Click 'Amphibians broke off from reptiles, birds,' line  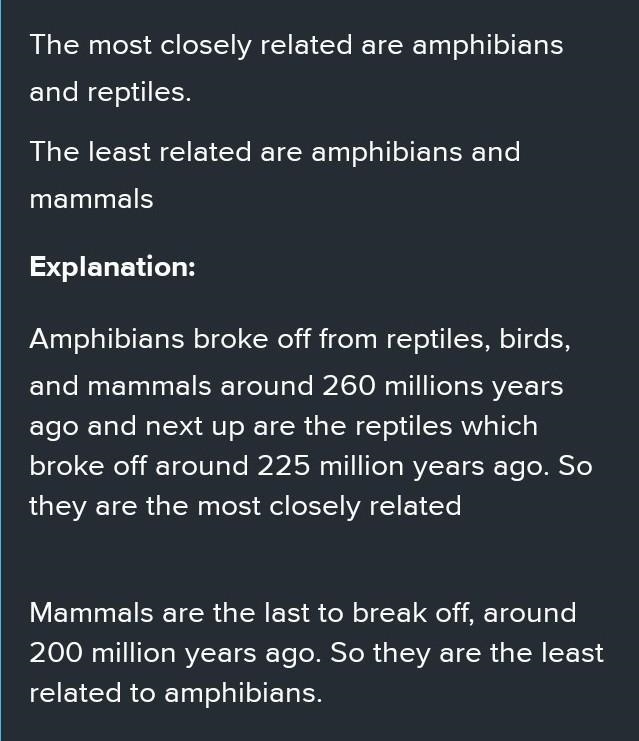pyautogui.click(x=300, y=339)
